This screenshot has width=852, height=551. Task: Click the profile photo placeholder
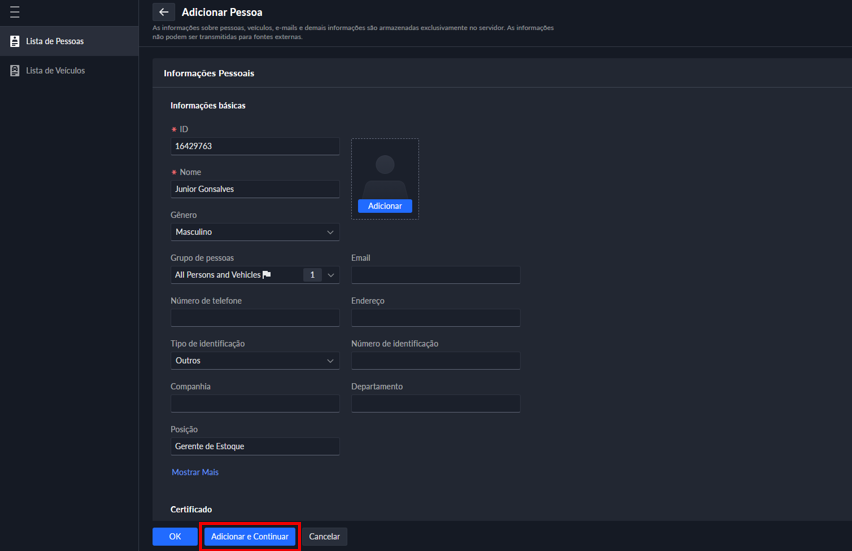385,169
